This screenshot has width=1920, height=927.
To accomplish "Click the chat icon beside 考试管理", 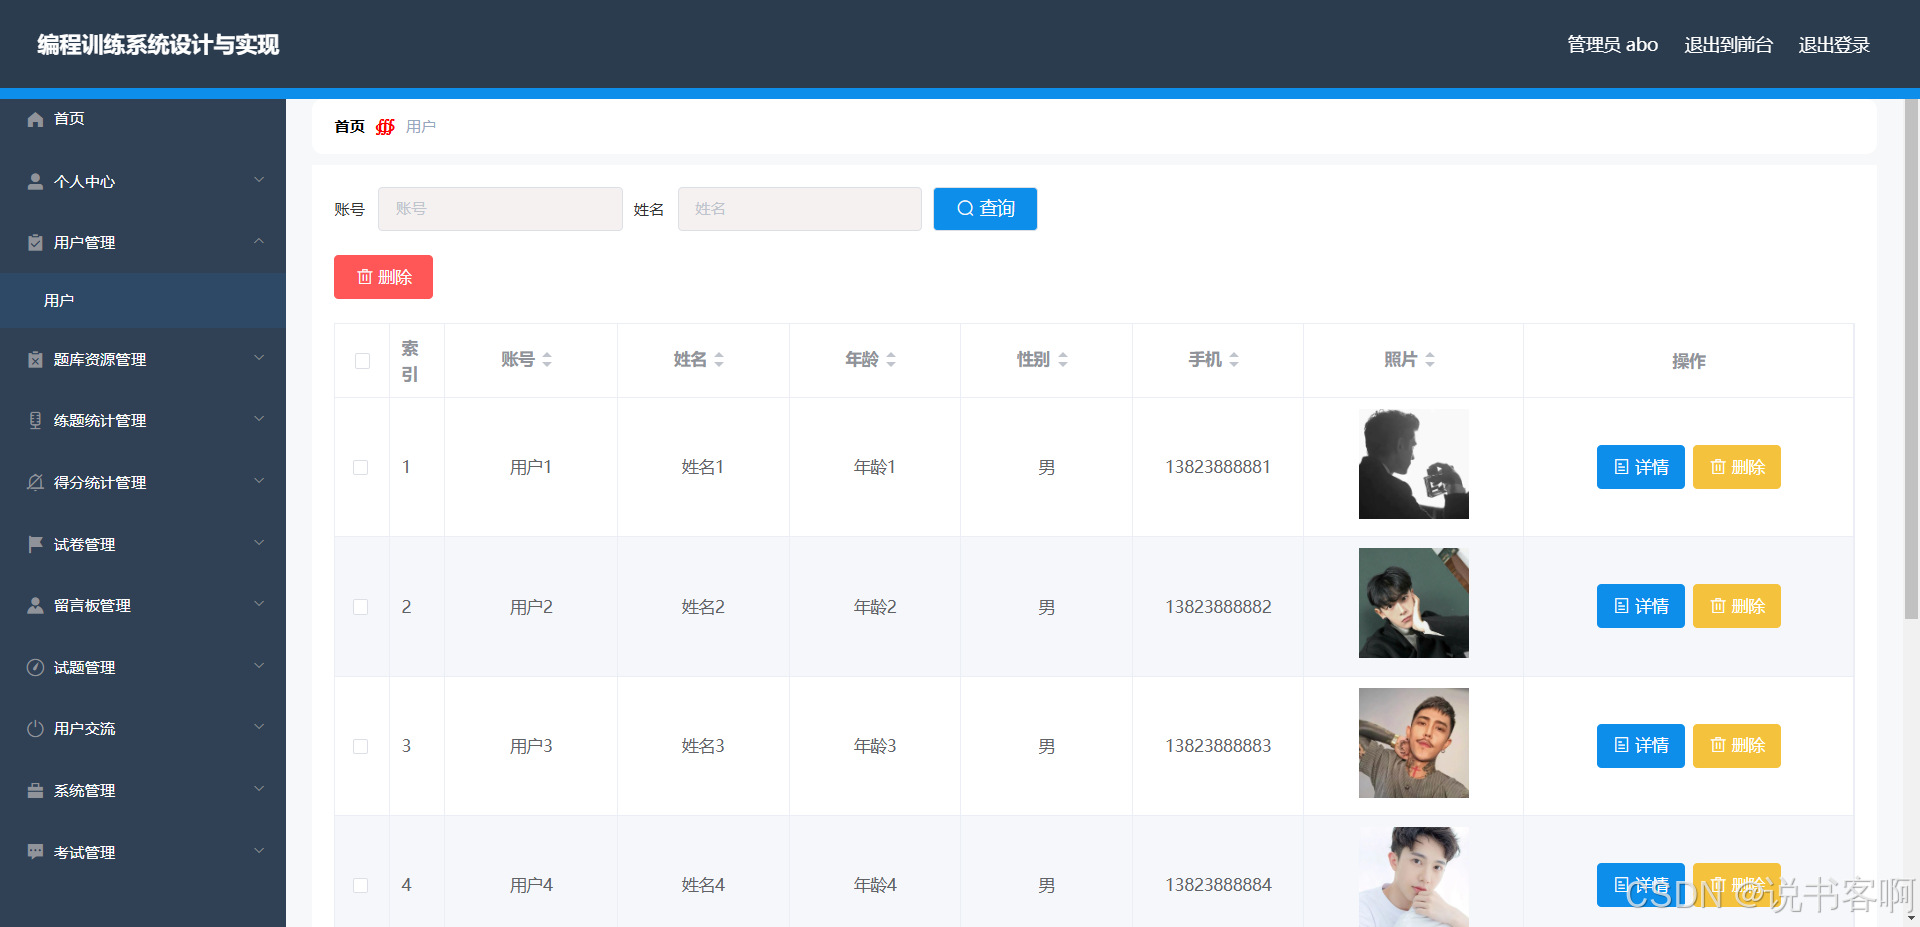I will (x=36, y=852).
